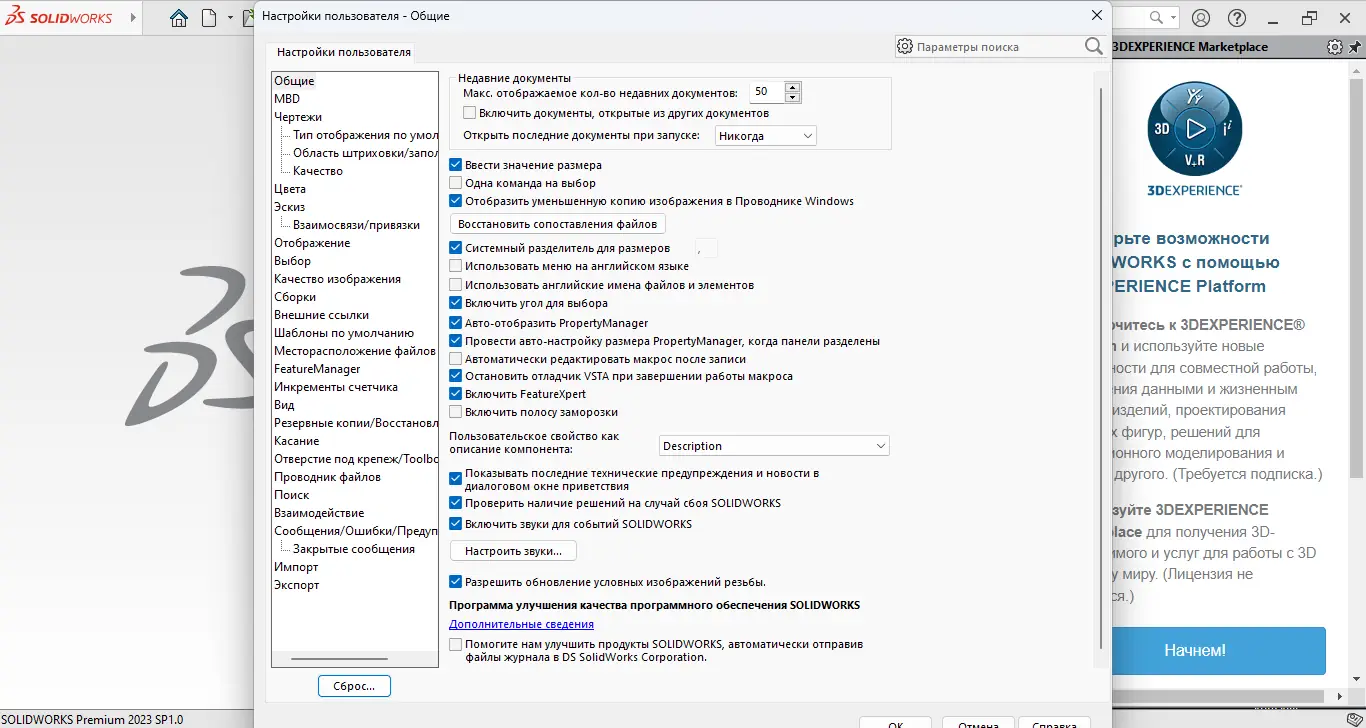Select 'Чертежи' category in tree

click(x=298, y=117)
